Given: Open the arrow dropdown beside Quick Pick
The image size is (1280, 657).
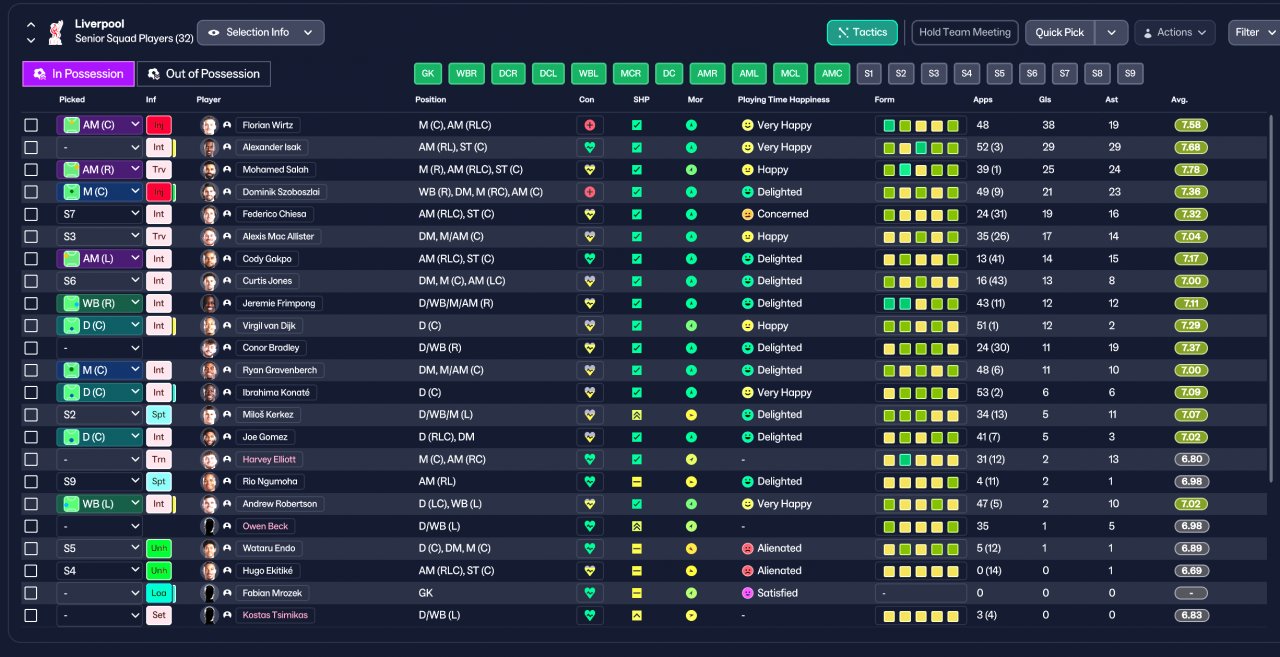Looking at the screenshot, I should coord(1111,32).
